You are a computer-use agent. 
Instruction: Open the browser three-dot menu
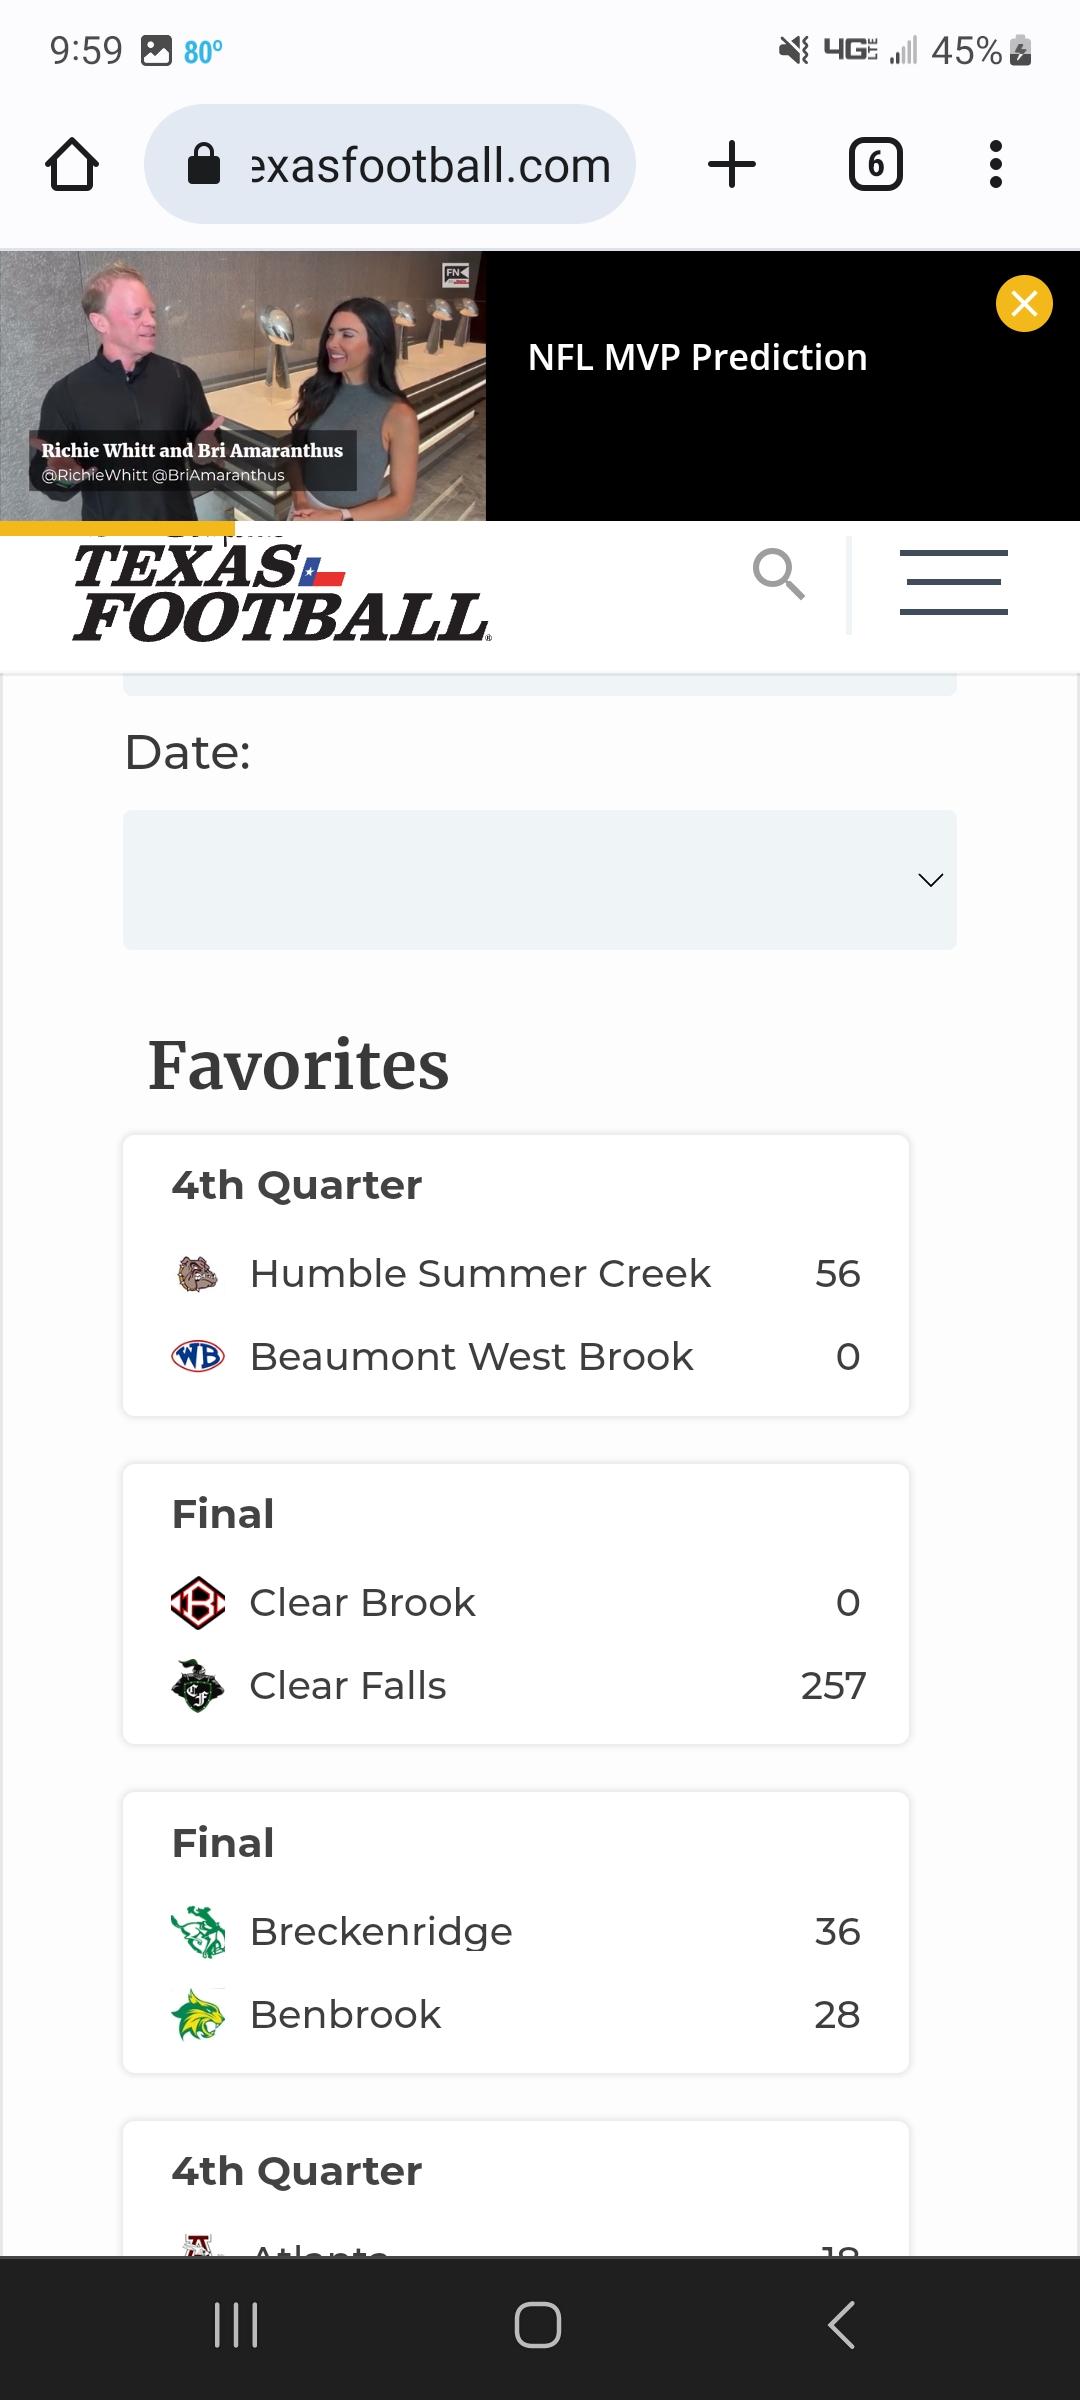click(995, 164)
